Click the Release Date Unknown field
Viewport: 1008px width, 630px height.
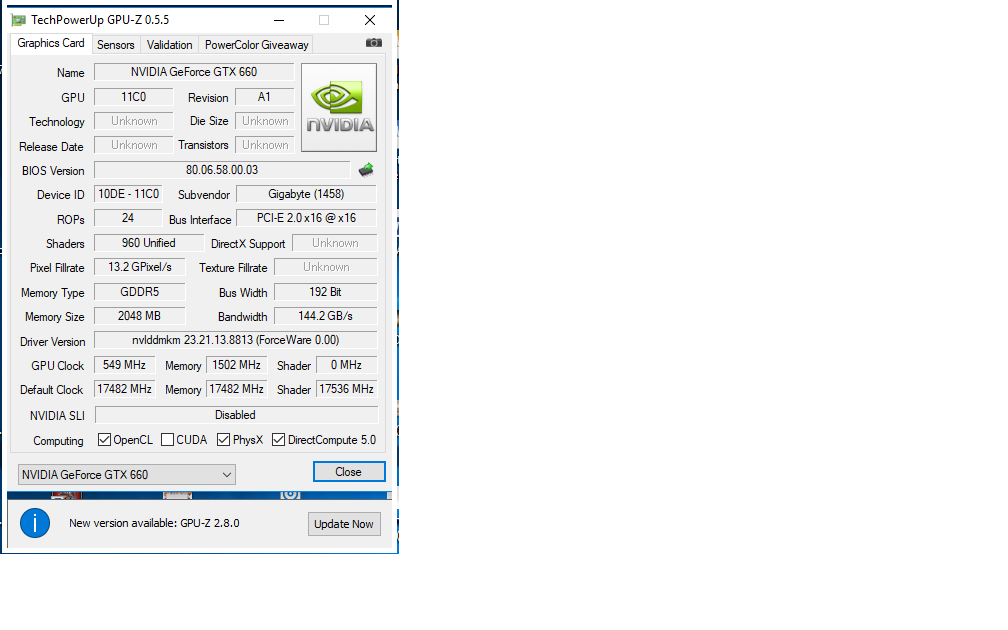click(x=134, y=145)
